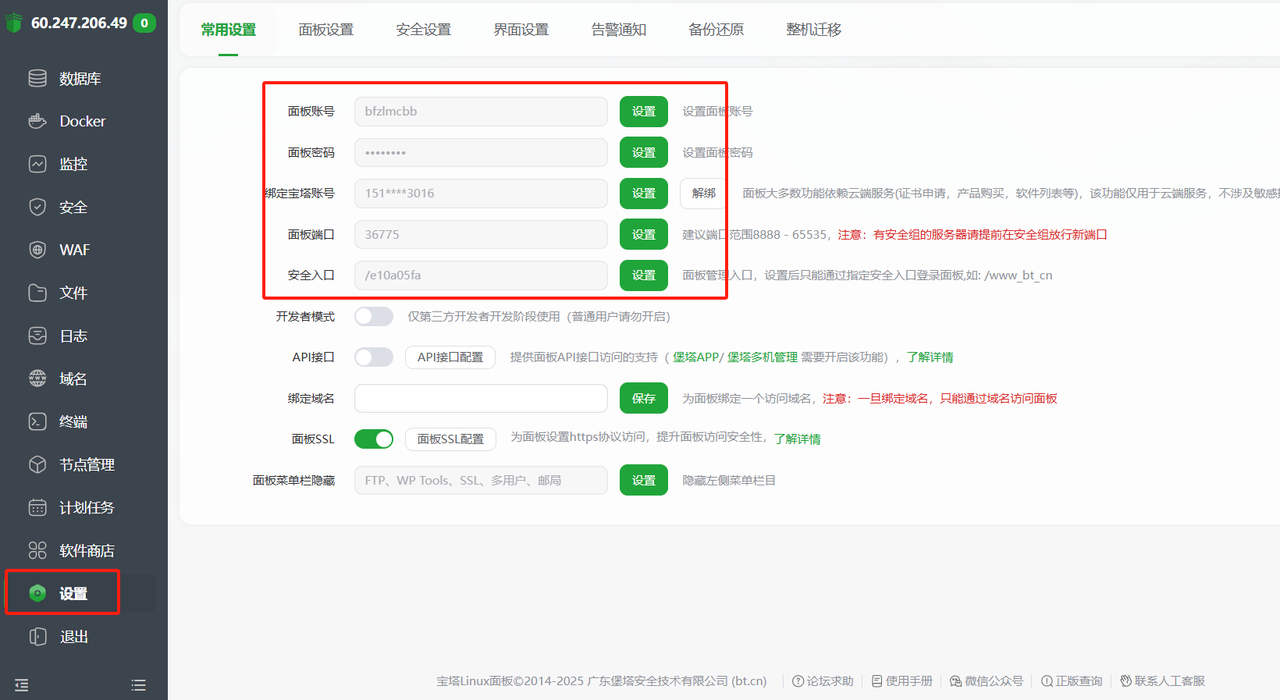
Task: Disable the 面板SSL toggle
Action: (373, 439)
